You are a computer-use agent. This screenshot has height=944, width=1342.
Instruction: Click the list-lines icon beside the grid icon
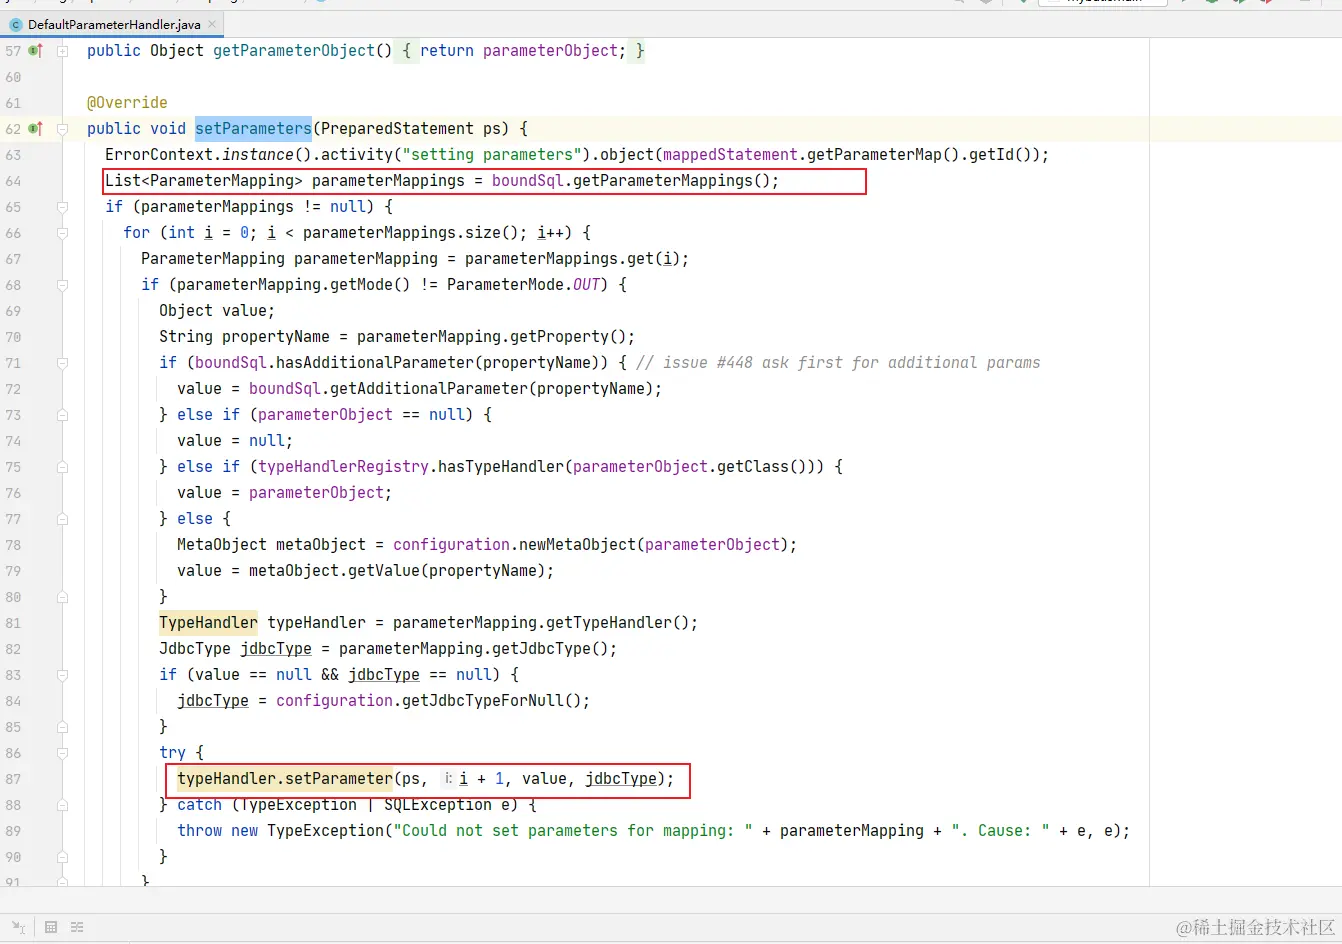77,927
